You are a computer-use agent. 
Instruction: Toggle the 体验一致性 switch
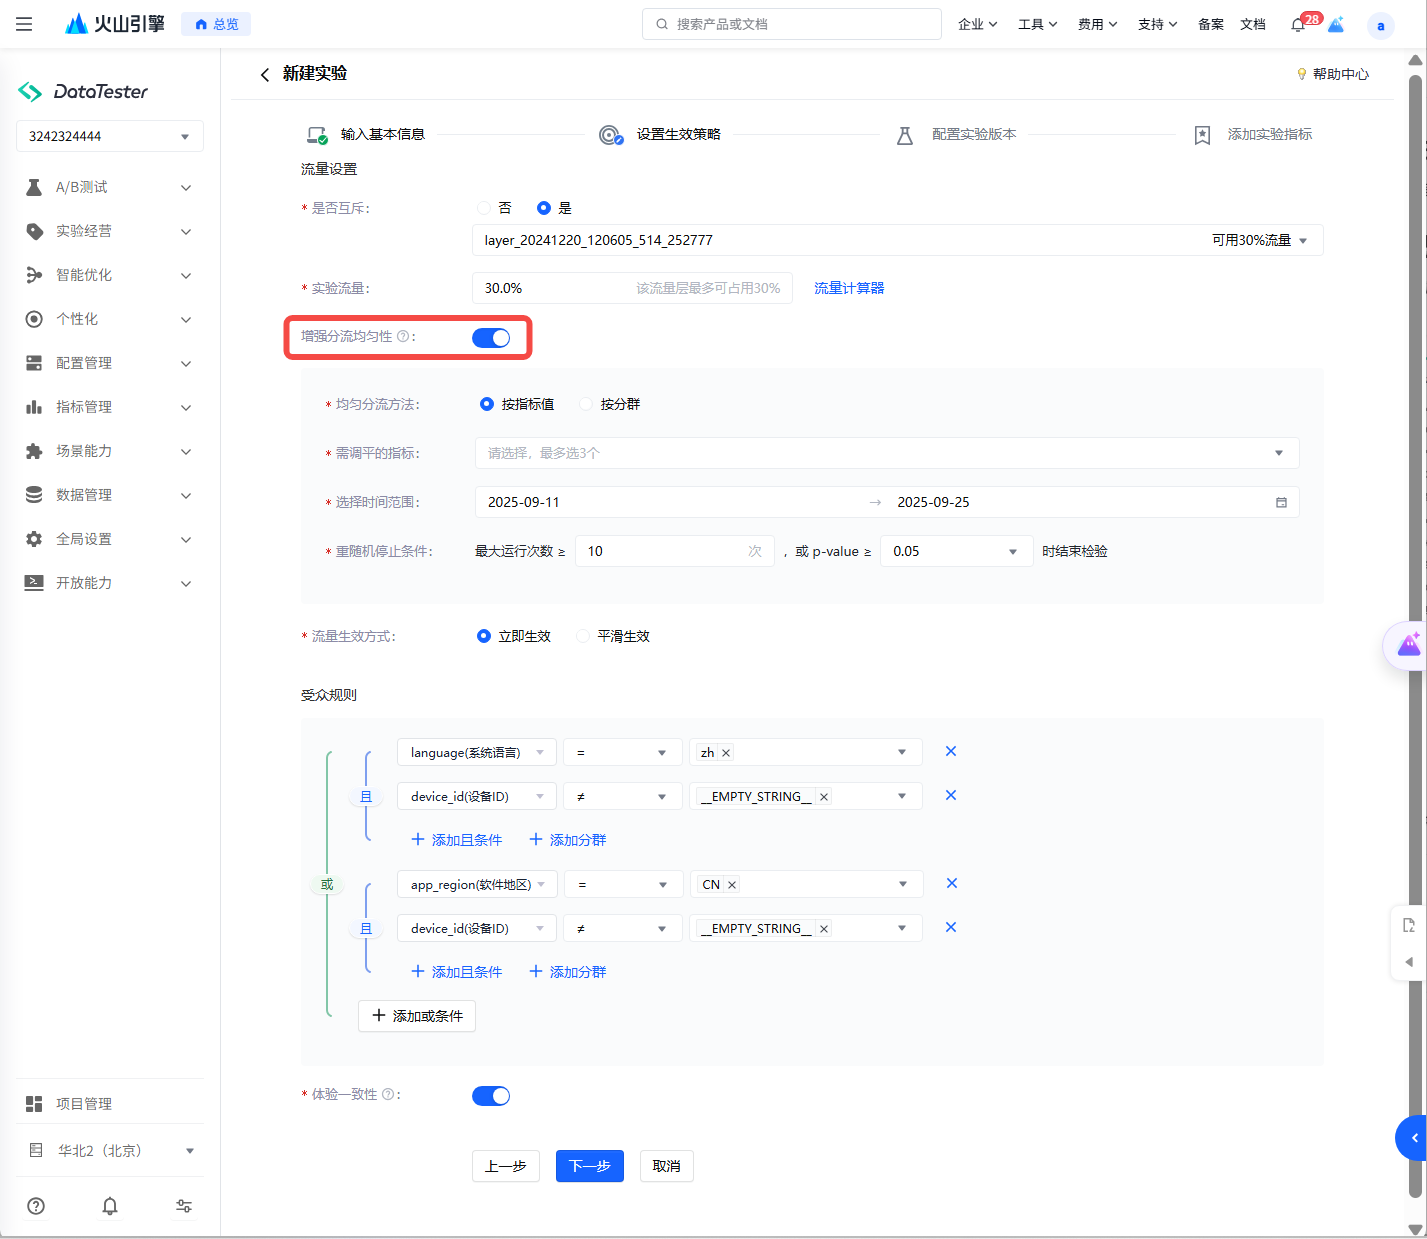[491, 1096]
